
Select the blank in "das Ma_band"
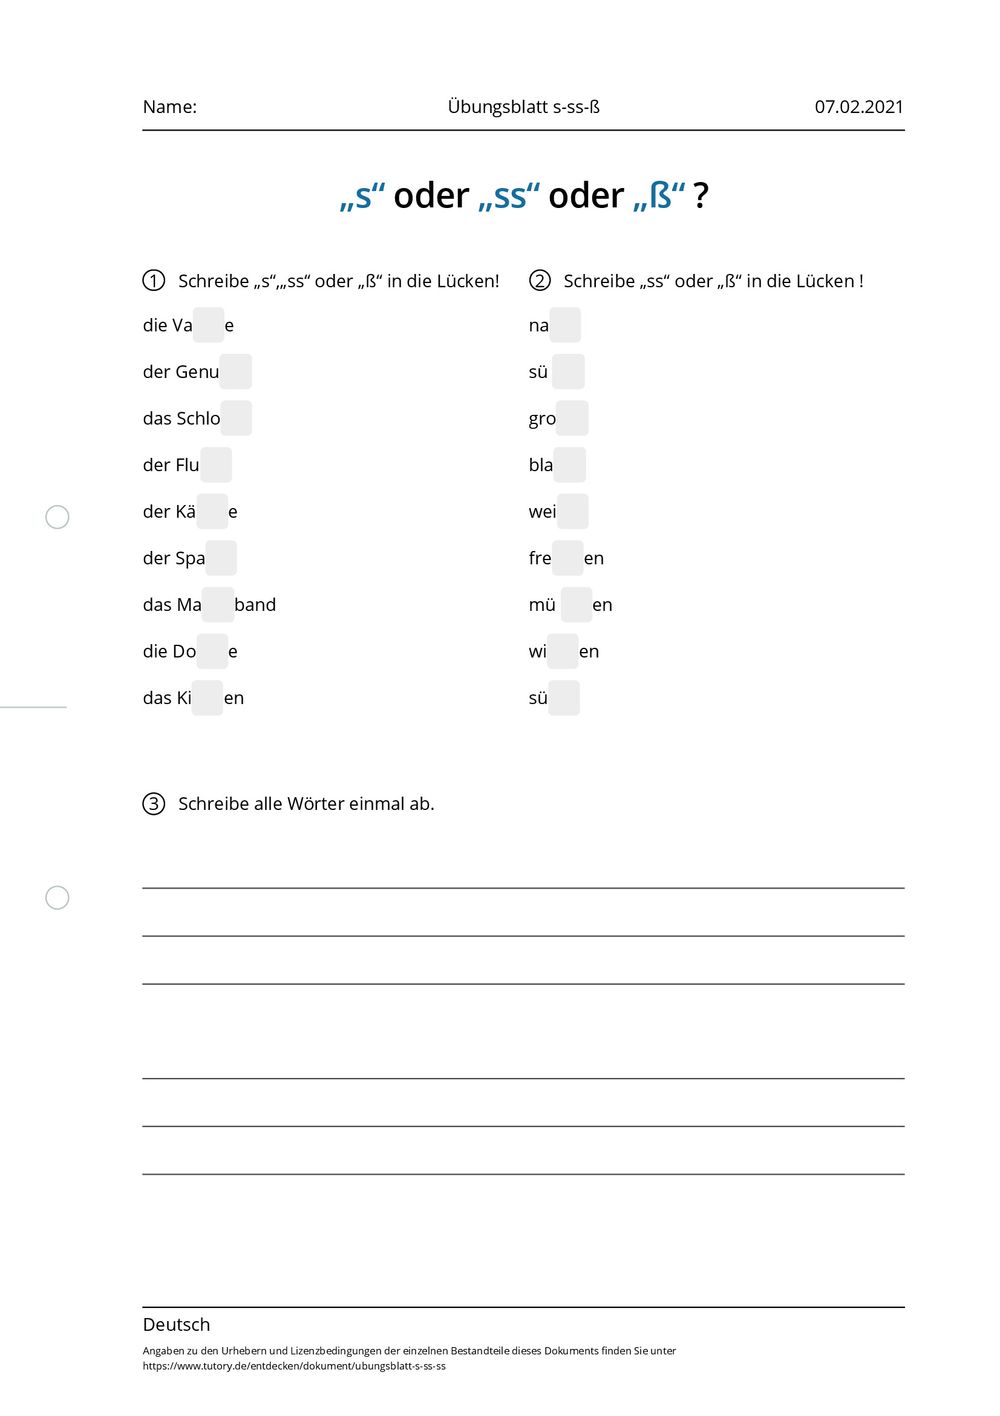pyautogui.click(x=218, y=605)
